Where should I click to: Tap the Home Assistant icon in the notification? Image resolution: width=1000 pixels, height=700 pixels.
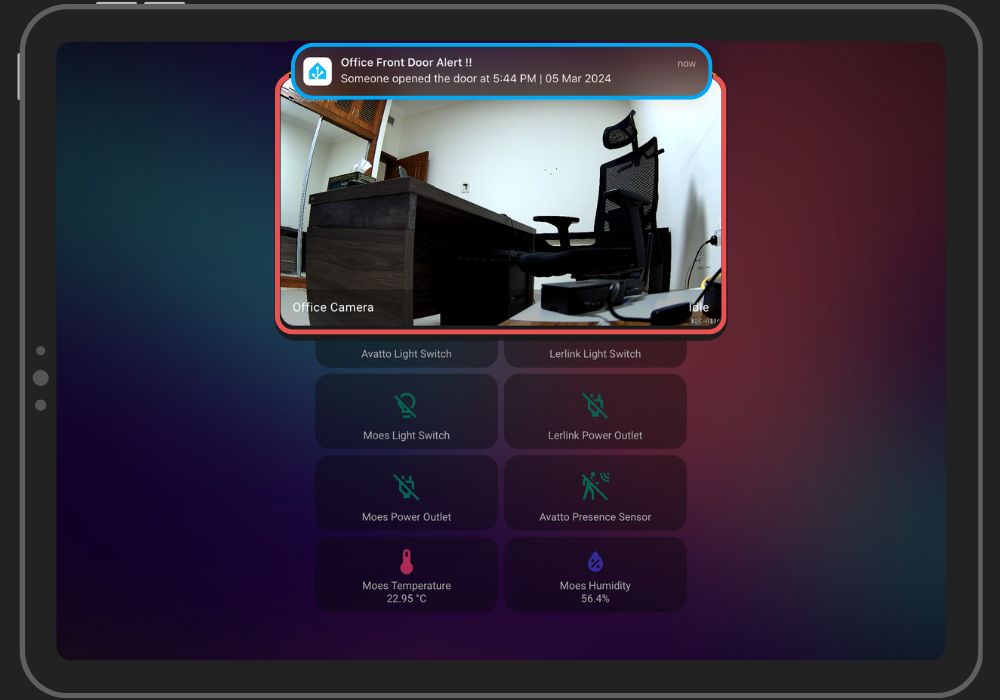tap(318, 71)
